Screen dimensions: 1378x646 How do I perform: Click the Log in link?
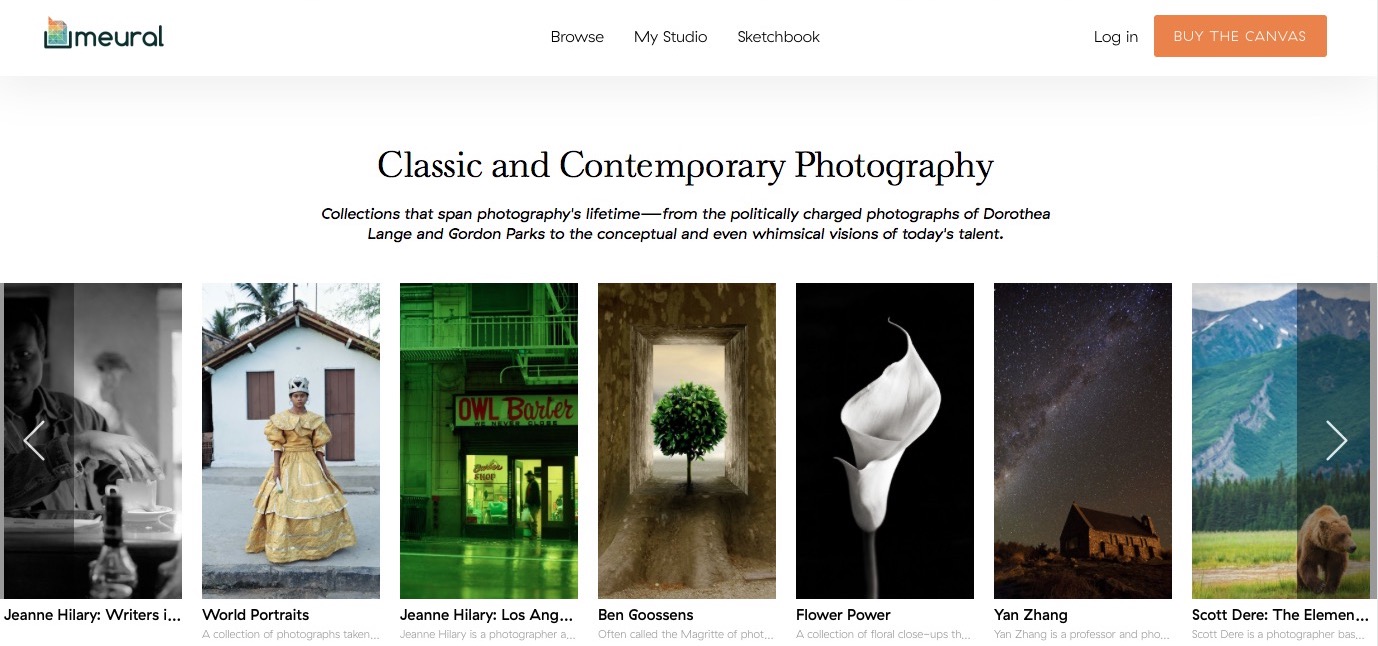tap(1116, 37)
